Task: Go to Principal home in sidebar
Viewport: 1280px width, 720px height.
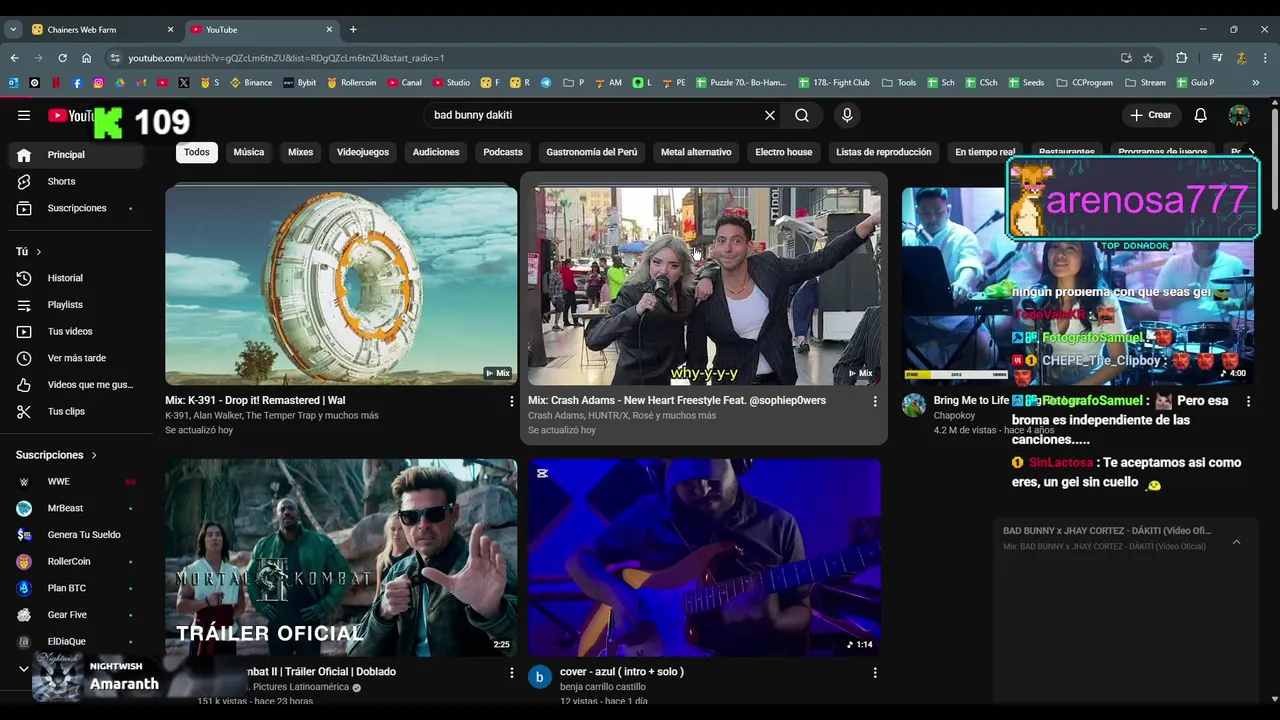Action: pyautogui.click(x=76, y=155)
